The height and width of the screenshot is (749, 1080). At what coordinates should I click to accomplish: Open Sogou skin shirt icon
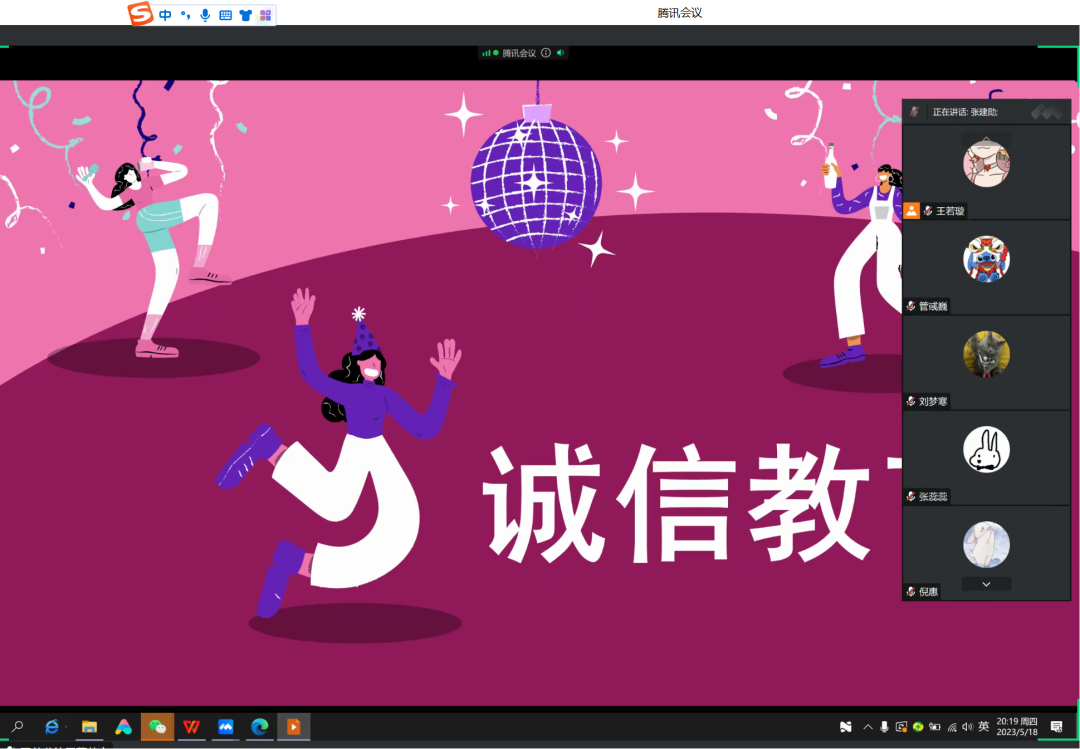tap(245, 15)
